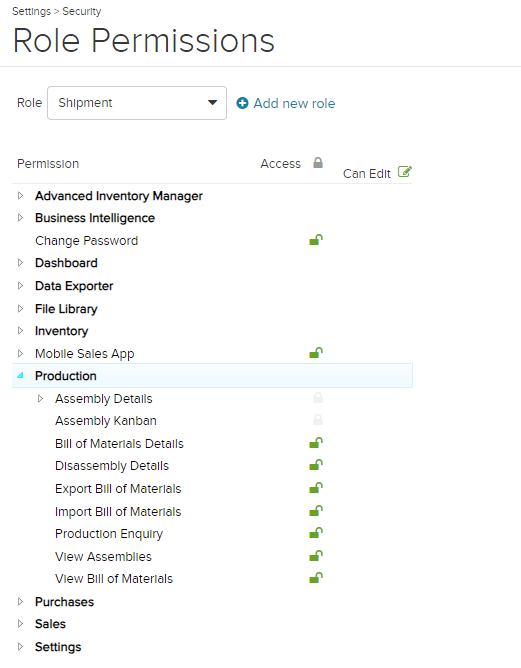Click Bill of Materials Details unlock icon
Image resolution: width=521 pixels, height=668 pixels.
(x=316, y=443)
